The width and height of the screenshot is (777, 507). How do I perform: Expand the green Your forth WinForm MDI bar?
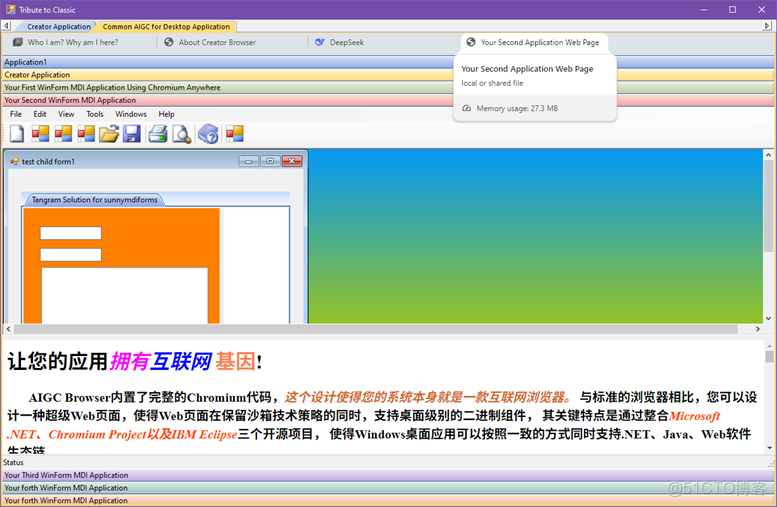pos(388,488)
